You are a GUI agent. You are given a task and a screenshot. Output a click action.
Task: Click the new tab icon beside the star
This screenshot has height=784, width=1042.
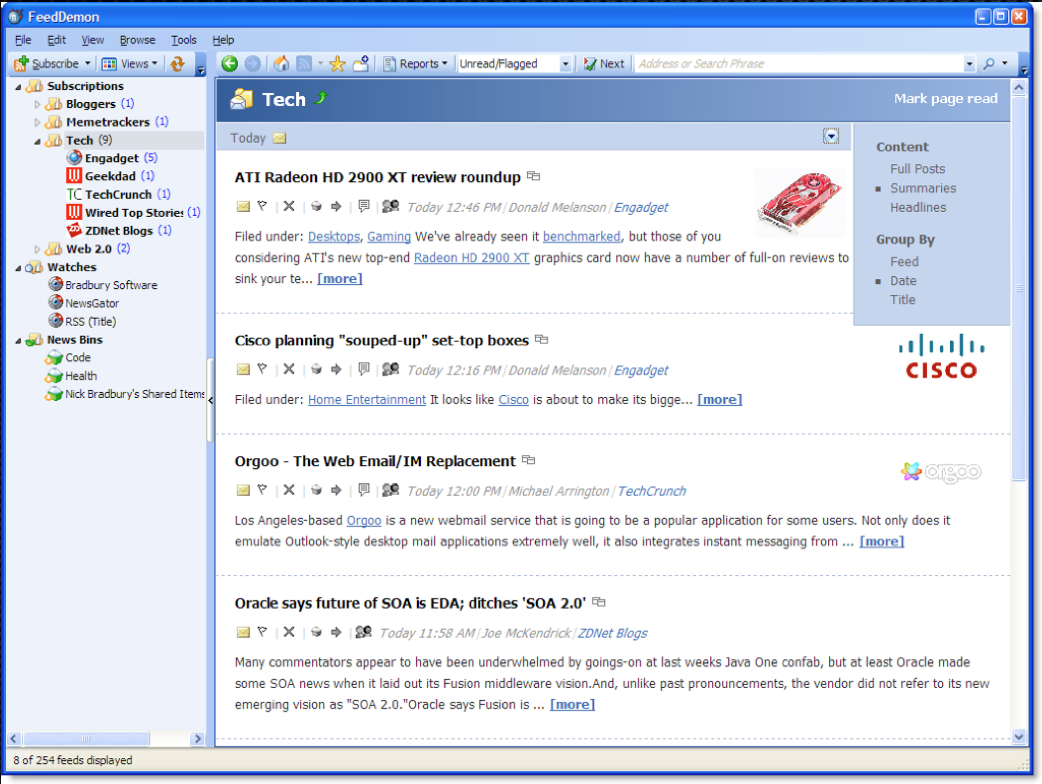(361, 64)
